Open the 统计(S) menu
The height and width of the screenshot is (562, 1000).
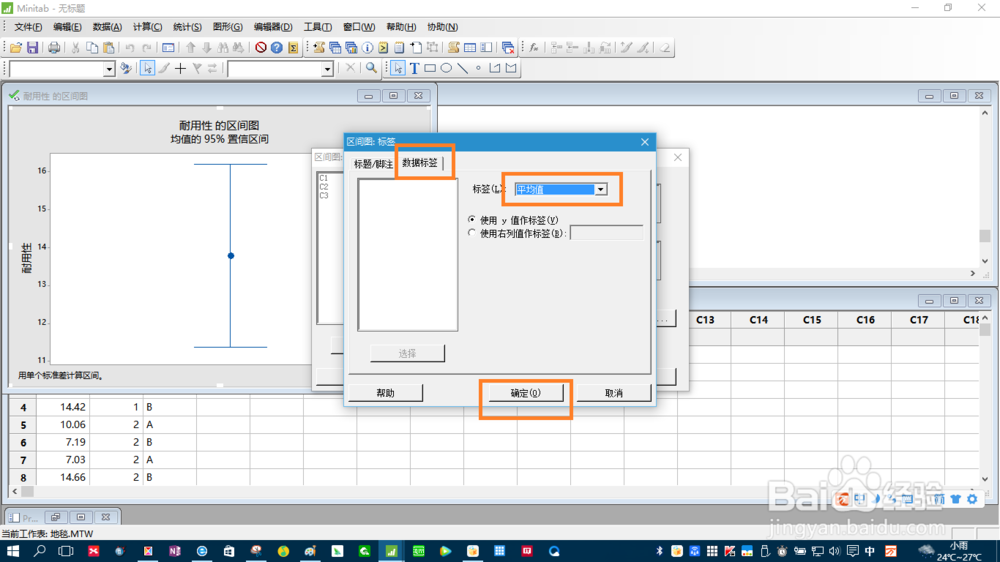187,27
